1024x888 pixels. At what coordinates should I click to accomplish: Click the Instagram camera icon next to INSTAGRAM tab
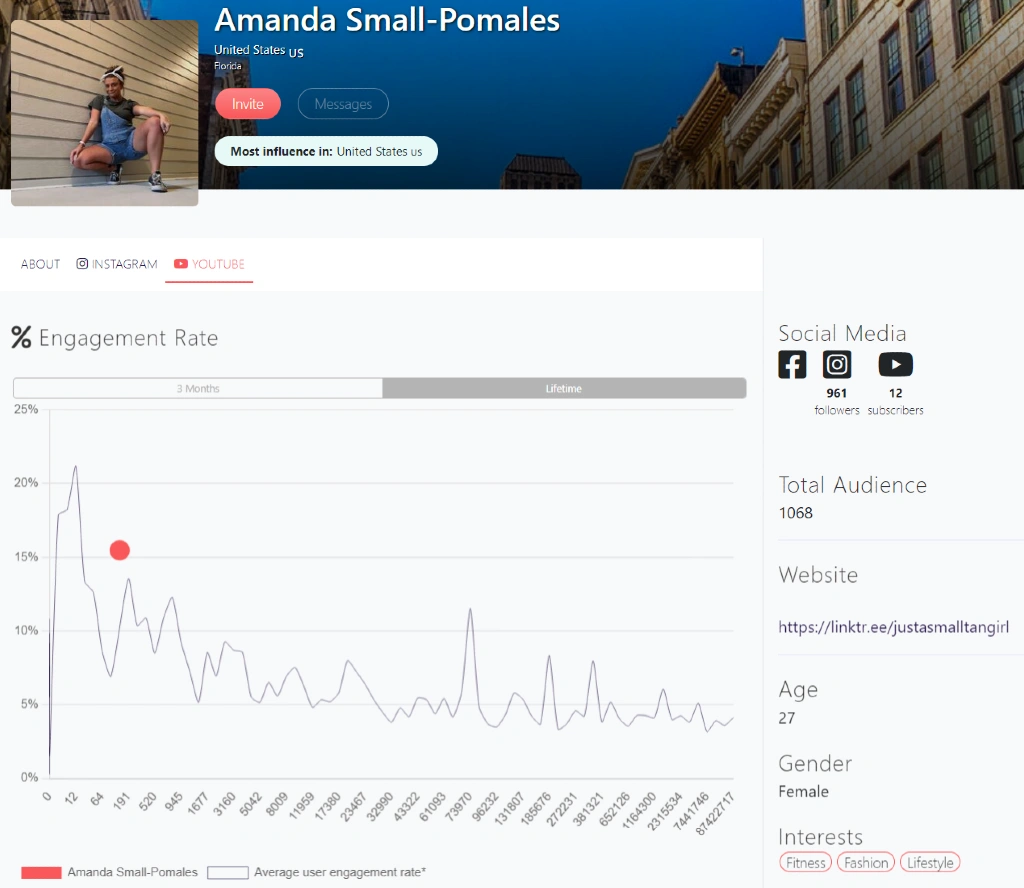click(82, 263)
